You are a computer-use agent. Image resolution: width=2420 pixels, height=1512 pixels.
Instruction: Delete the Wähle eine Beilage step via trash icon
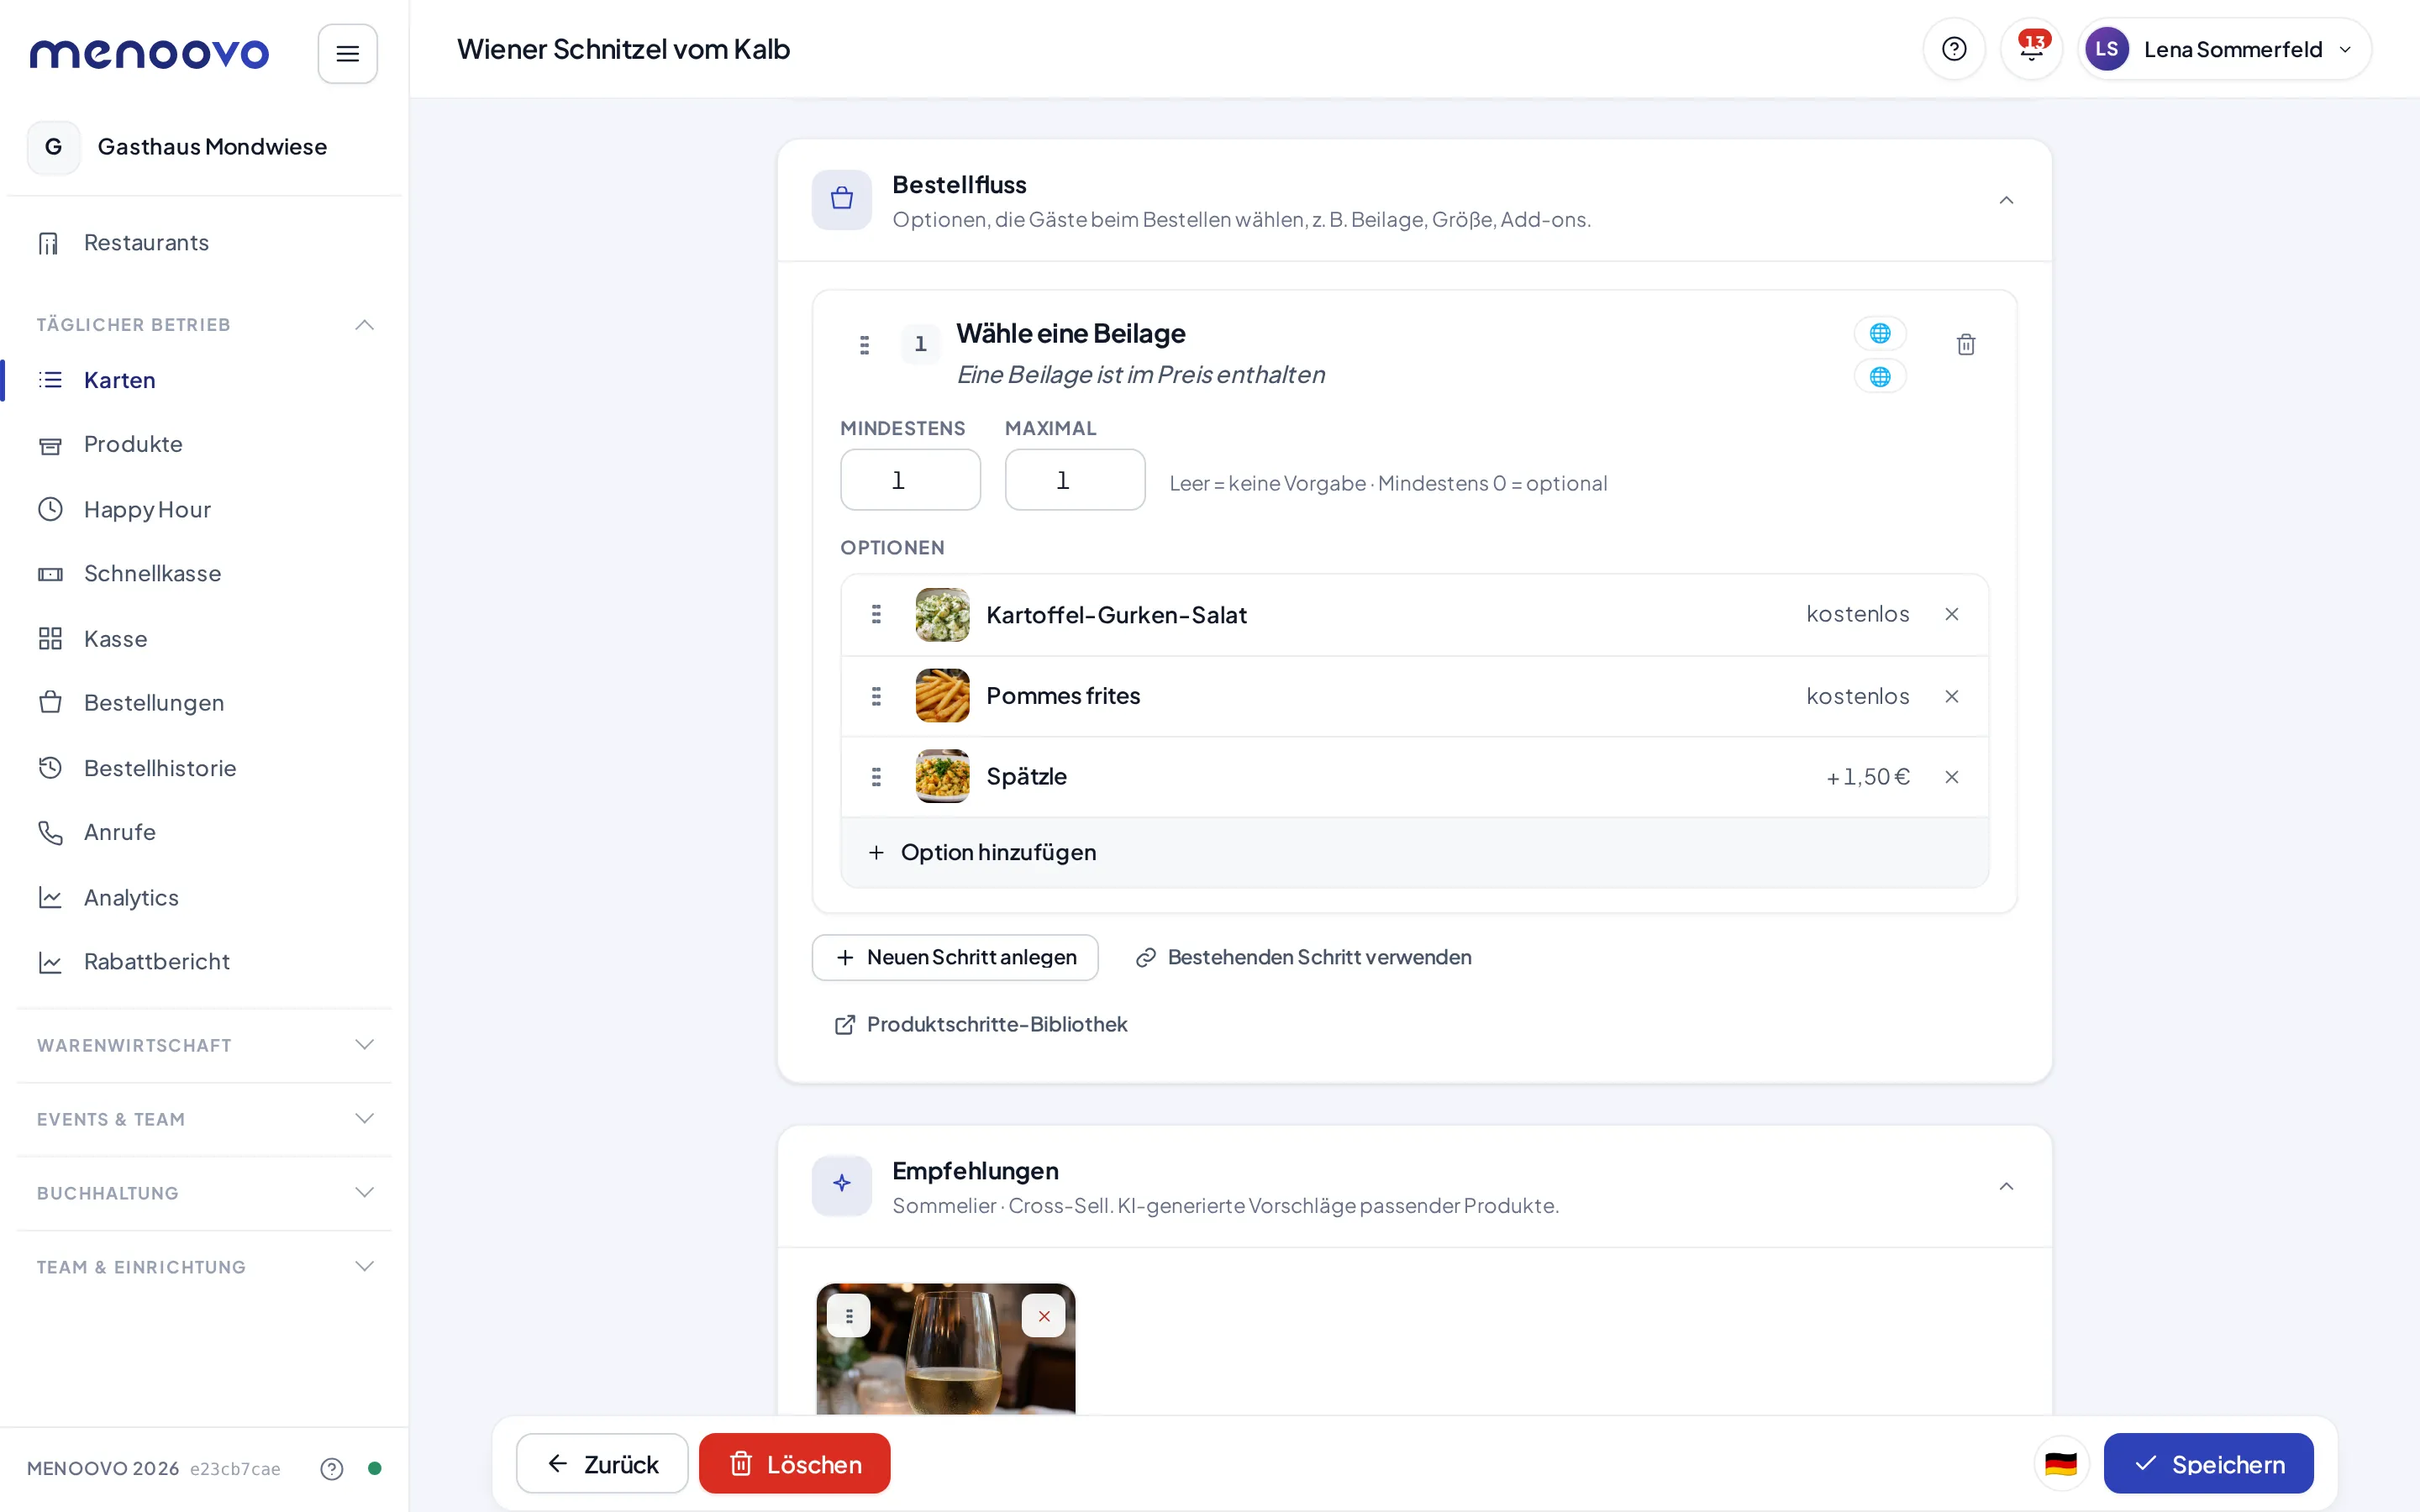pyautogui.click(x=1965, y=345)
